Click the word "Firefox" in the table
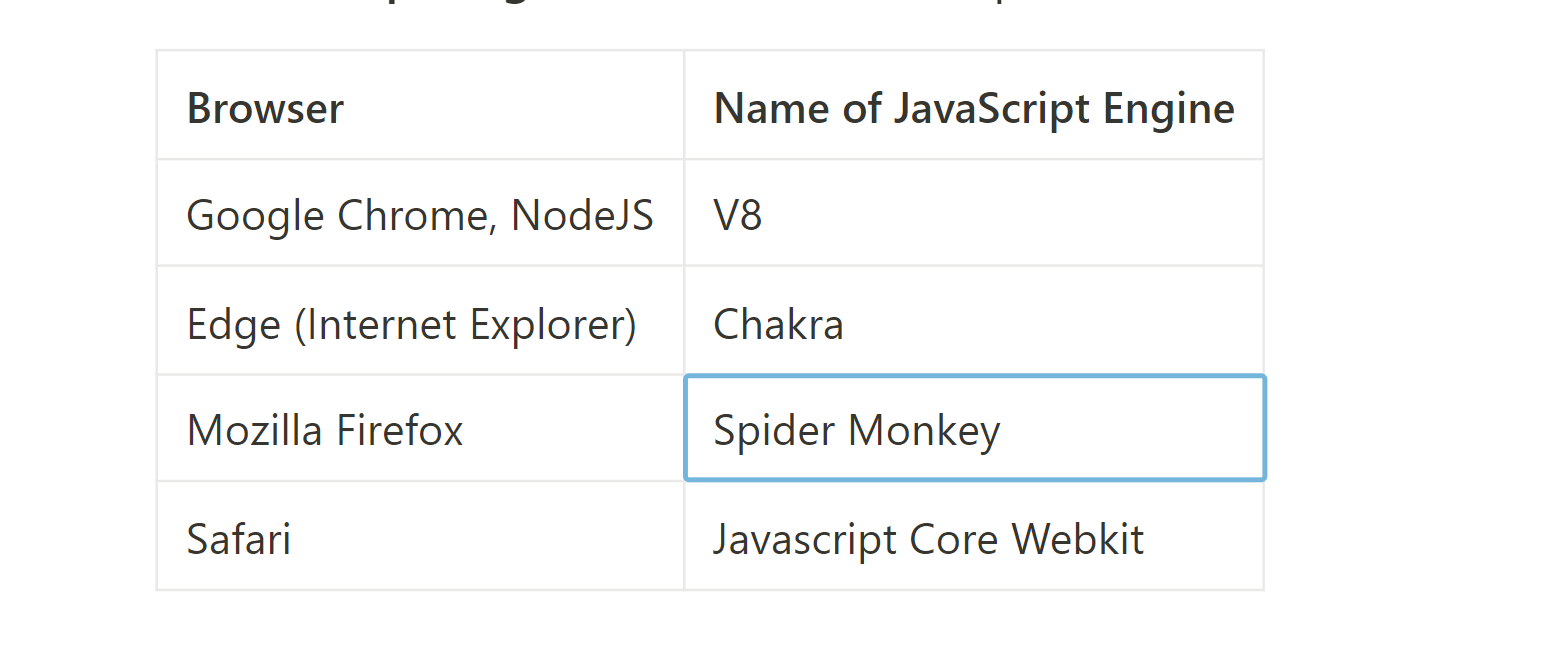 [399, 431]
